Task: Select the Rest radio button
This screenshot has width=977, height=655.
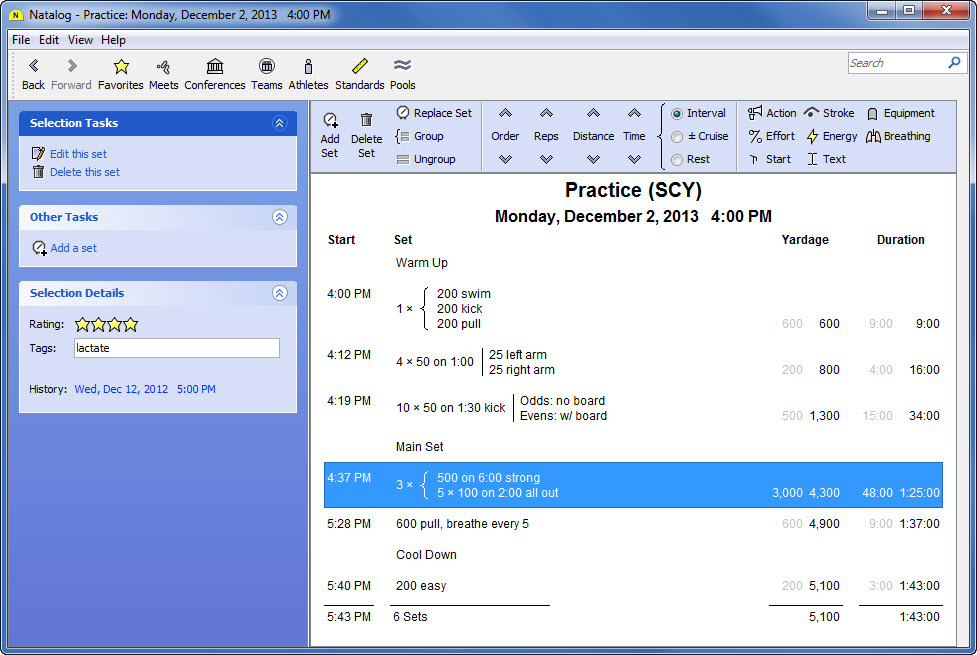Action: (677, 160)
